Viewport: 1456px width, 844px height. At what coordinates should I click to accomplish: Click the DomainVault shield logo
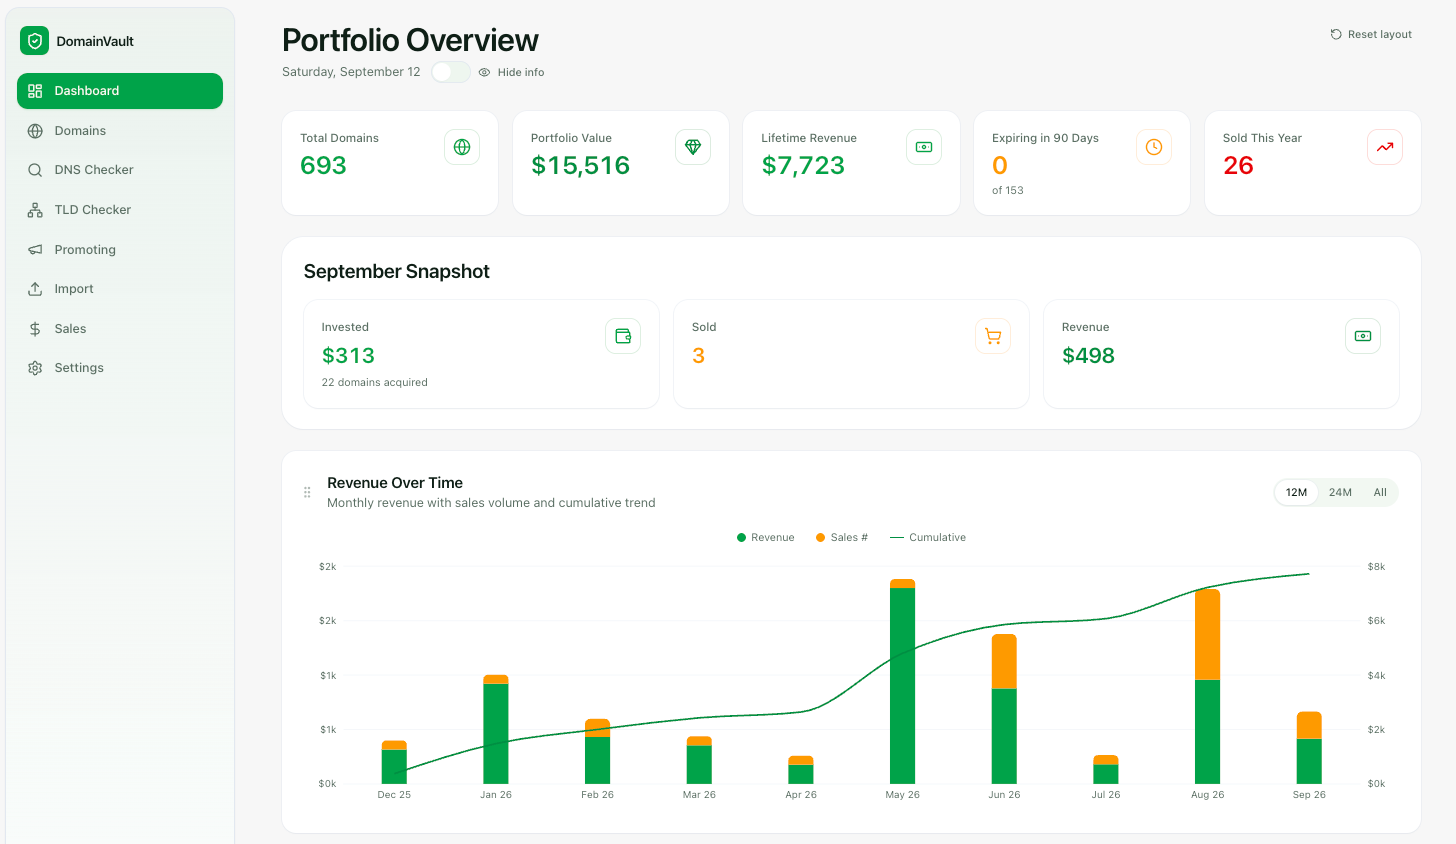[x=35, y=41]
